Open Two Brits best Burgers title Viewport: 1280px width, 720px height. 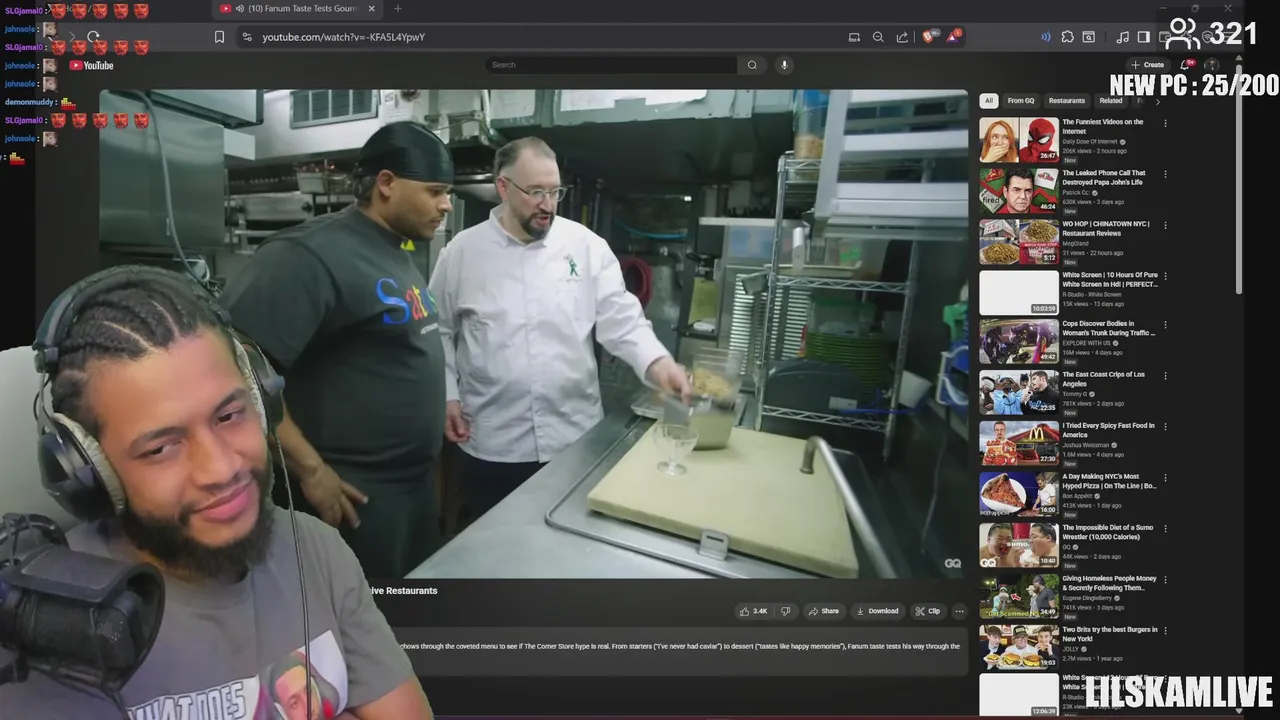[x=1110, y=634]
